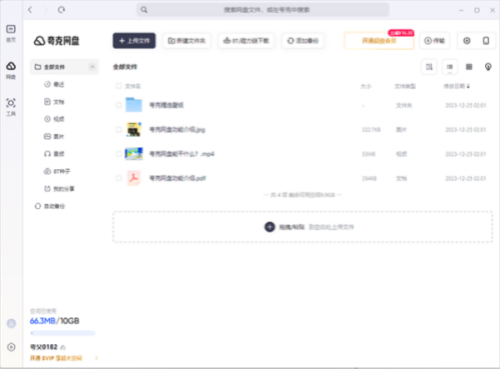This screenshot has height=369, width=500.
Task: Select All Files in the sidebar
Action: click(x=65, y=67)
